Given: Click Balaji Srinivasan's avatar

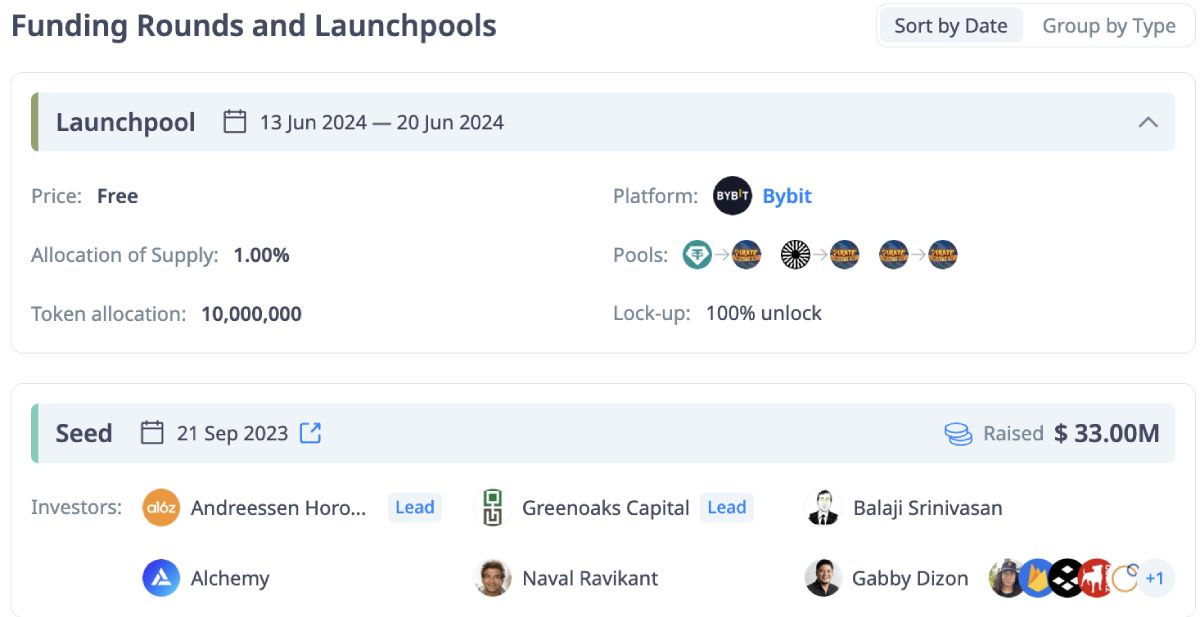Looking at the screenshot, I should [x=823, y=508].
